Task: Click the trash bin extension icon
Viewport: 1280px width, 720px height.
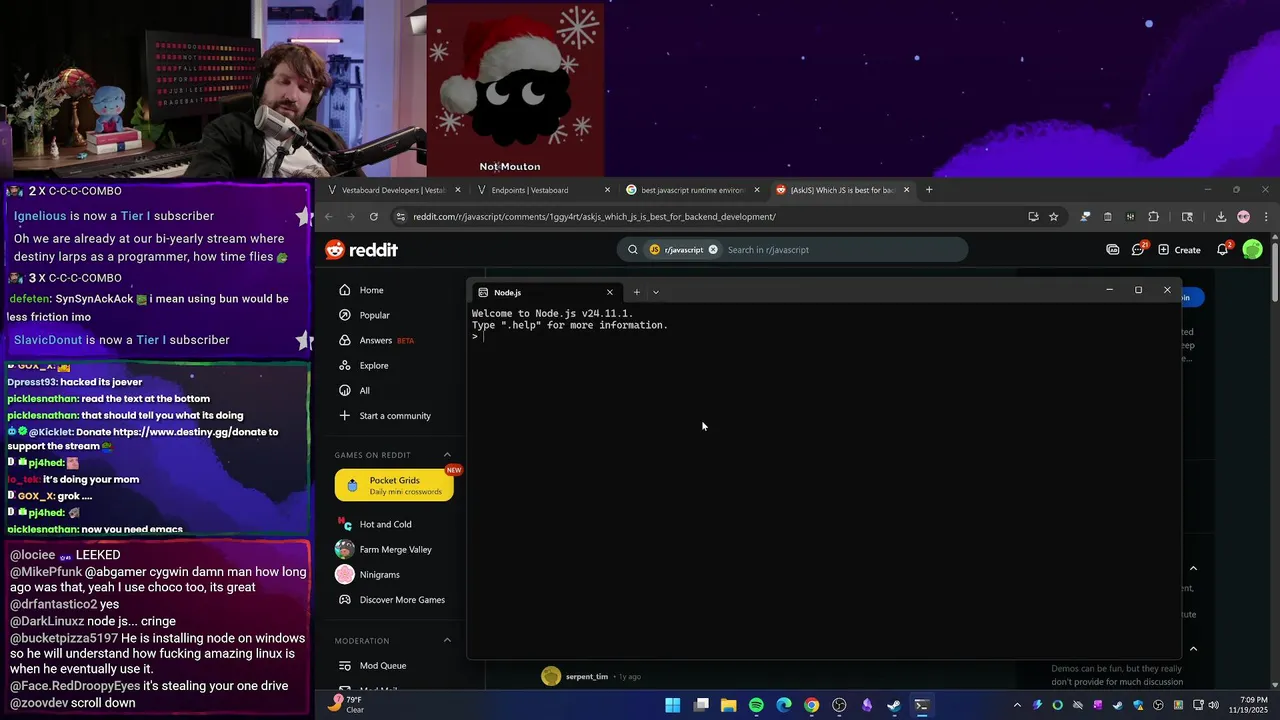Action: (x=1107, y=216)
